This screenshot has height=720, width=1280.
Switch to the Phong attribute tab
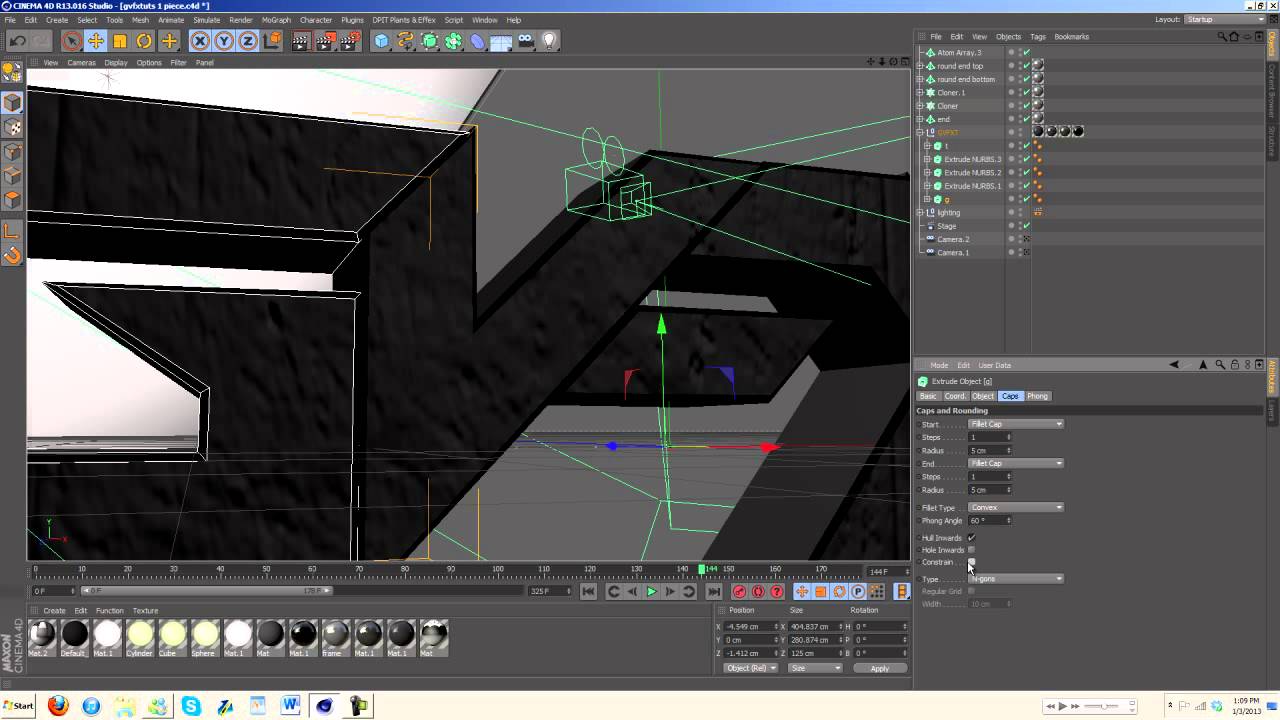(x=1038, y=396)
